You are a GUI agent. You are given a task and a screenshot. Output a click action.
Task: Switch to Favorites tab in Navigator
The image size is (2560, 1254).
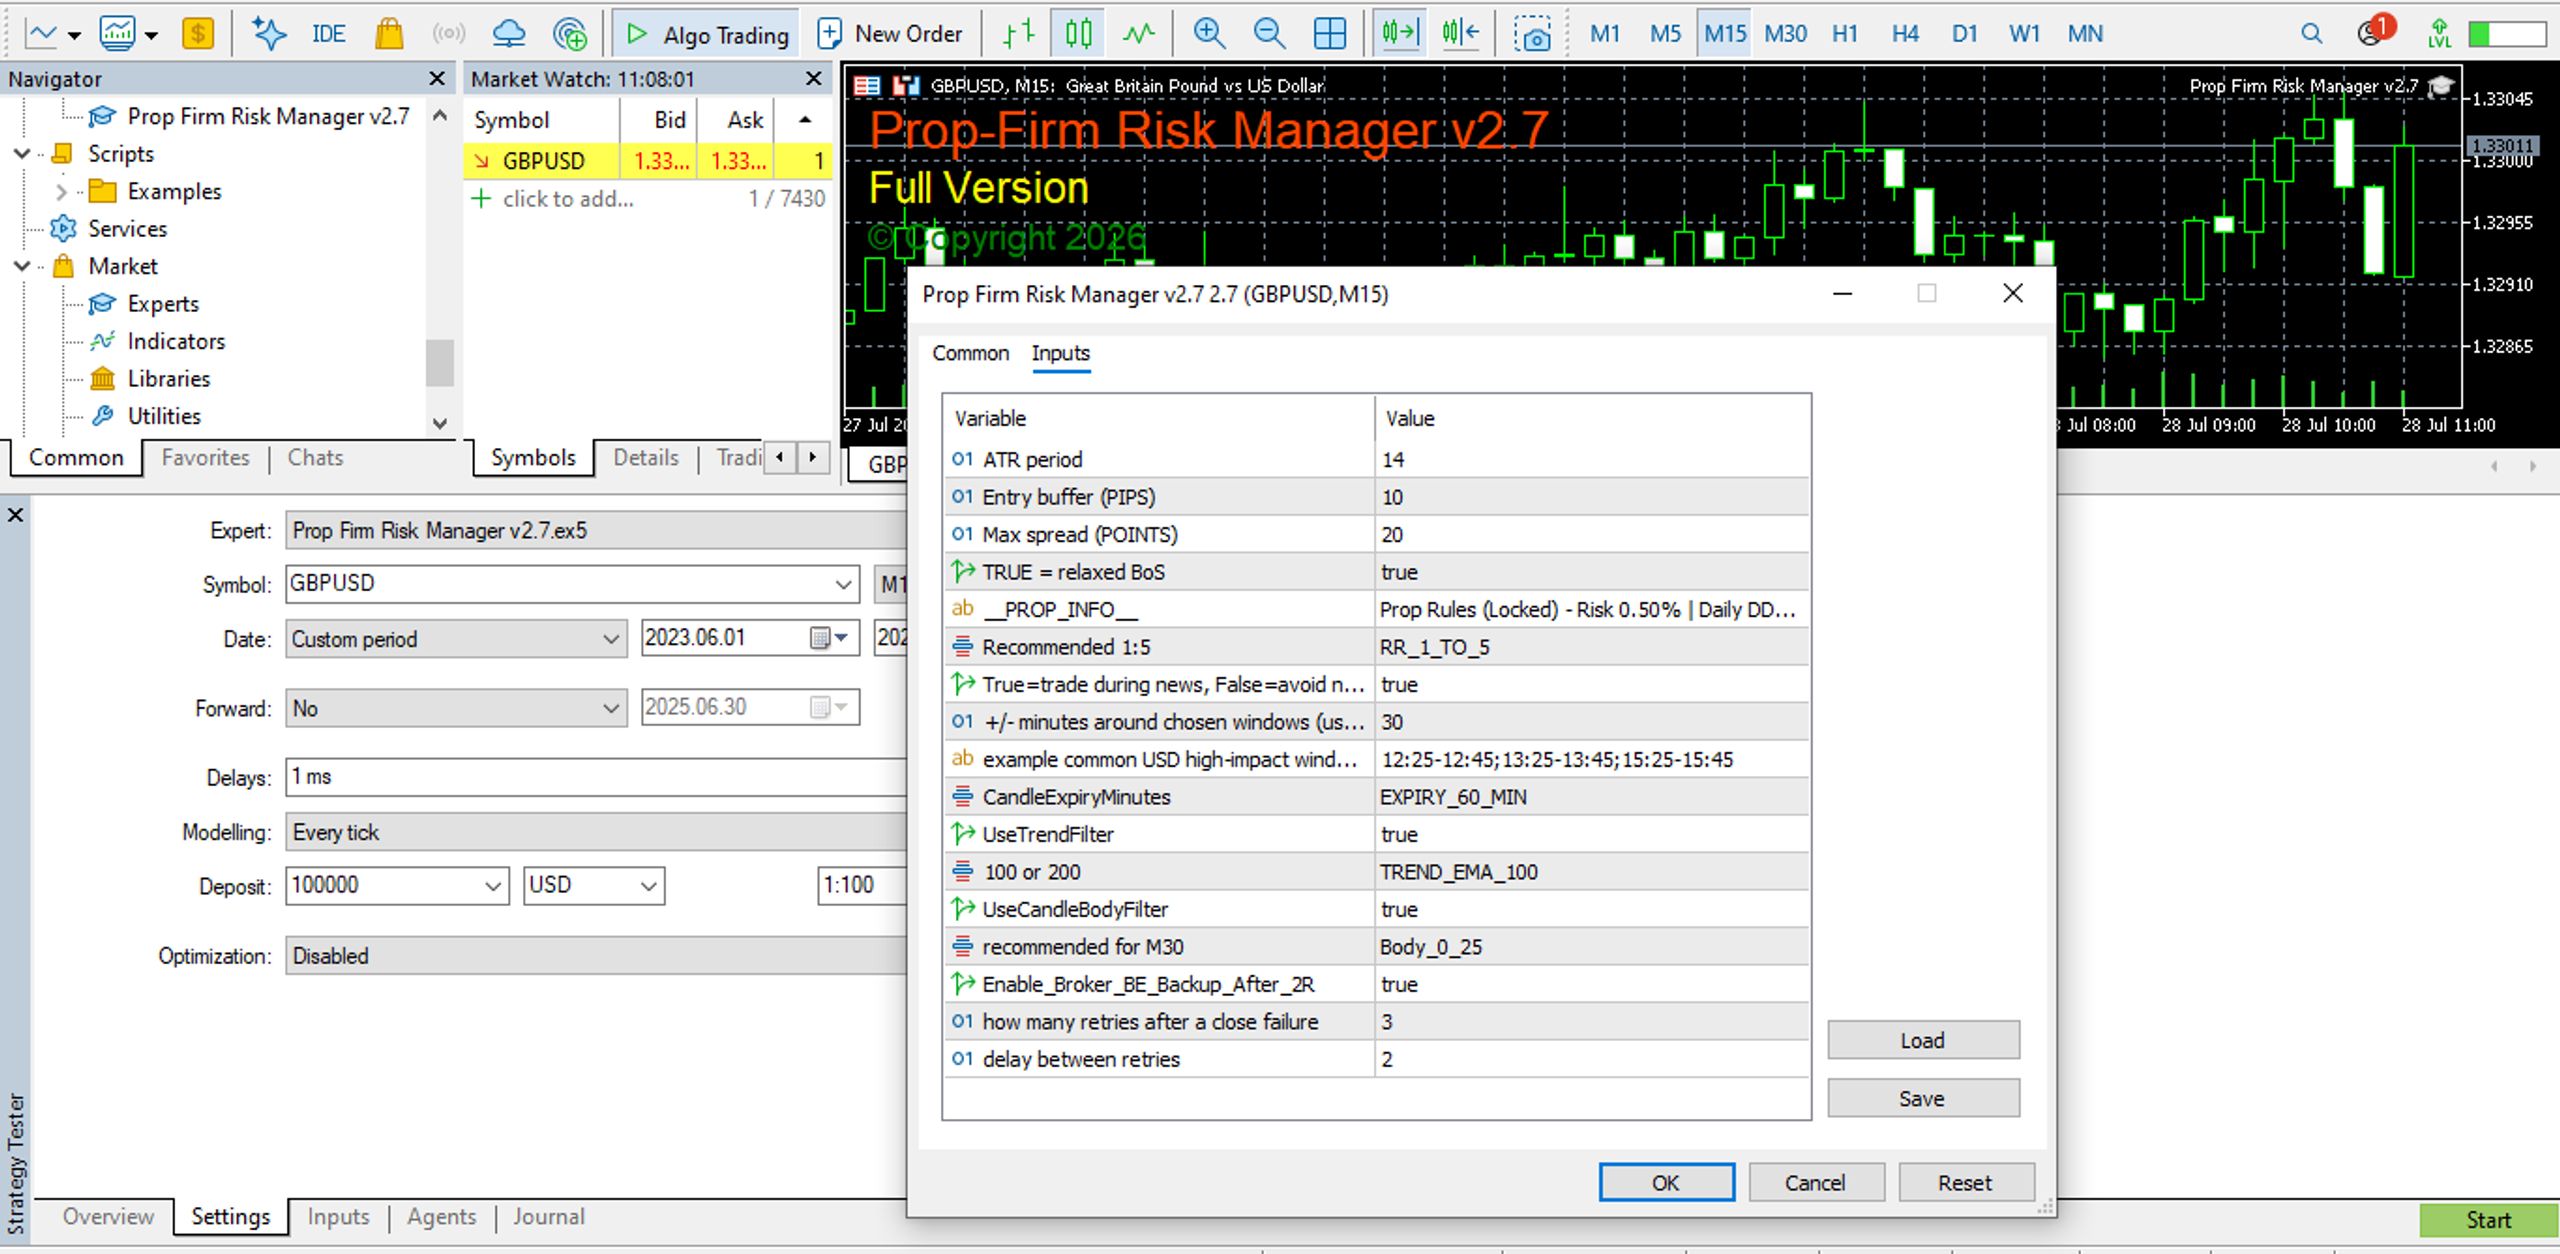coord(205,458)
